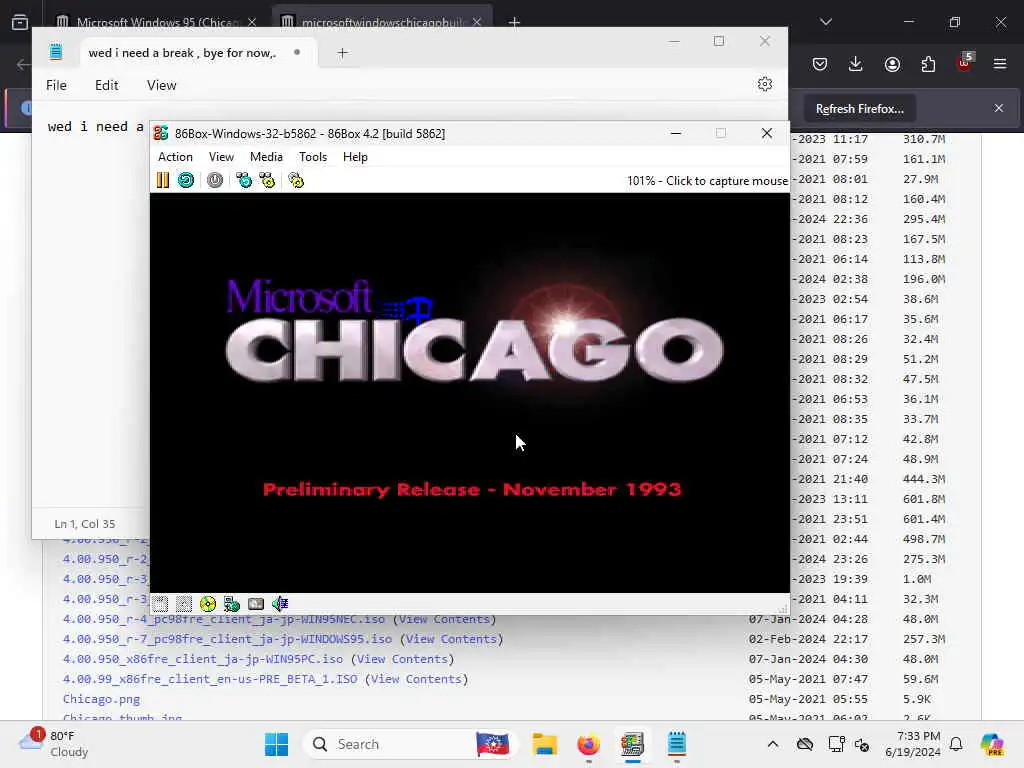Image resolution: width=1024 pixels, height=768 pixels.
Task: Pause the emulation in 86Box toolbar
Action: (163, 180)
